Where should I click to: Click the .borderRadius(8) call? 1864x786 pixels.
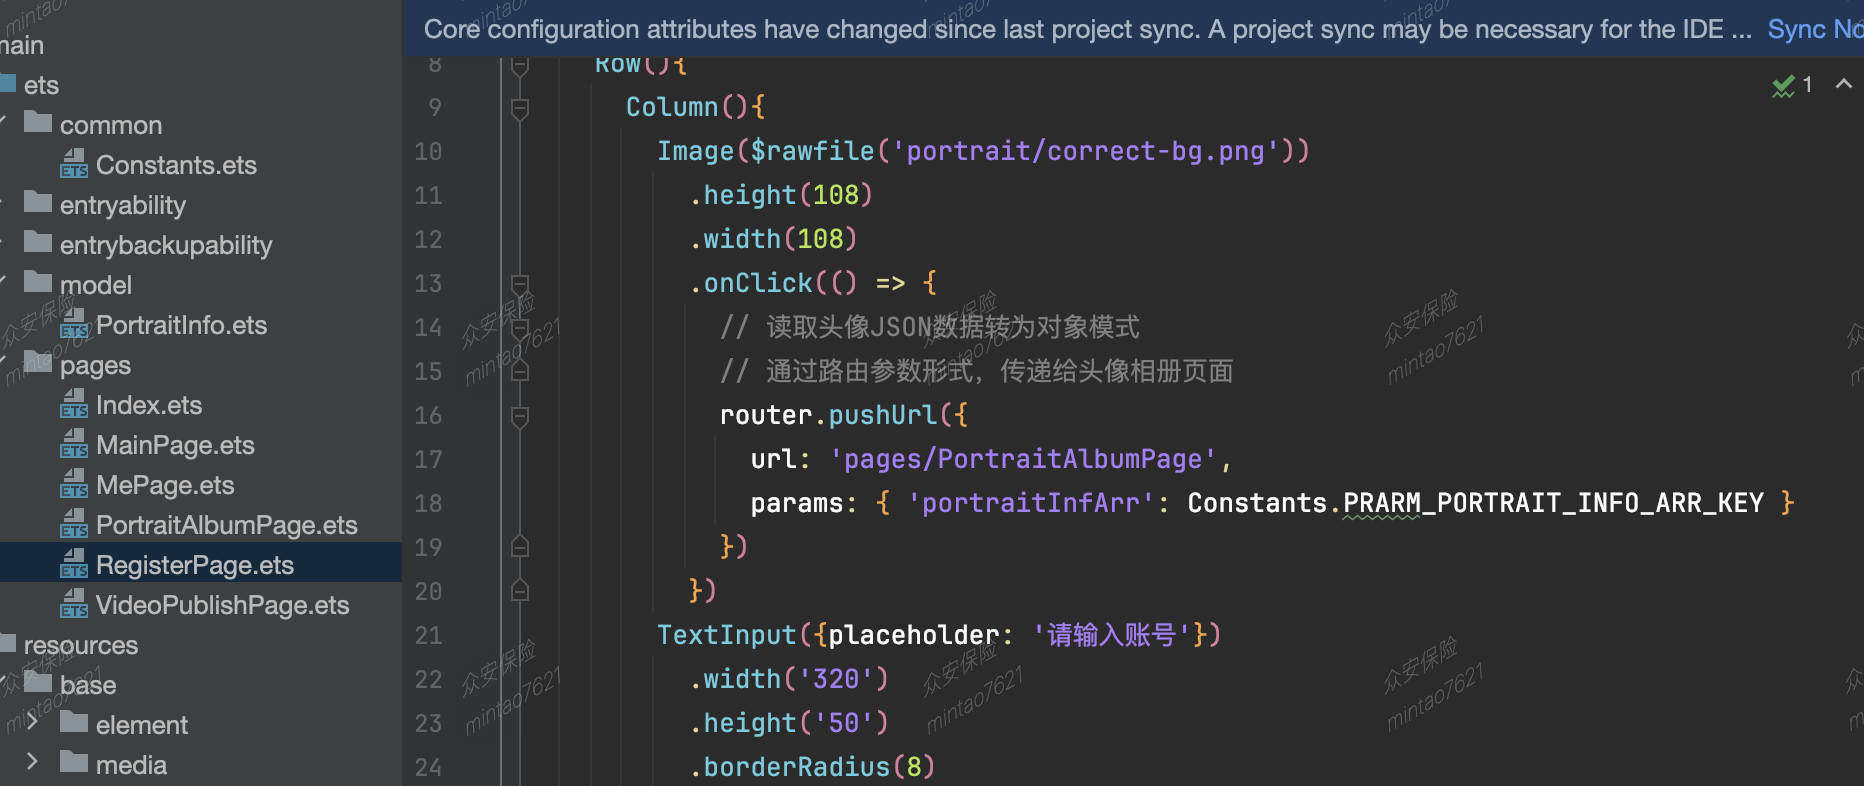[x=812, y=767]
